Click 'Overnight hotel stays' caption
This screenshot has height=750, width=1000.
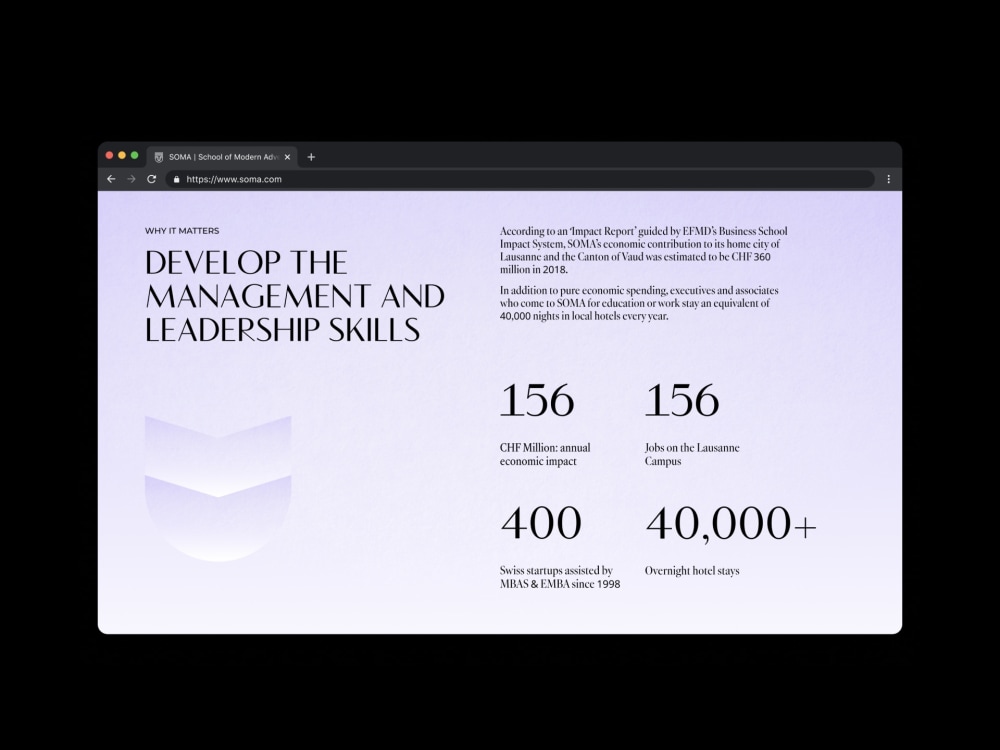pos(692,571)
